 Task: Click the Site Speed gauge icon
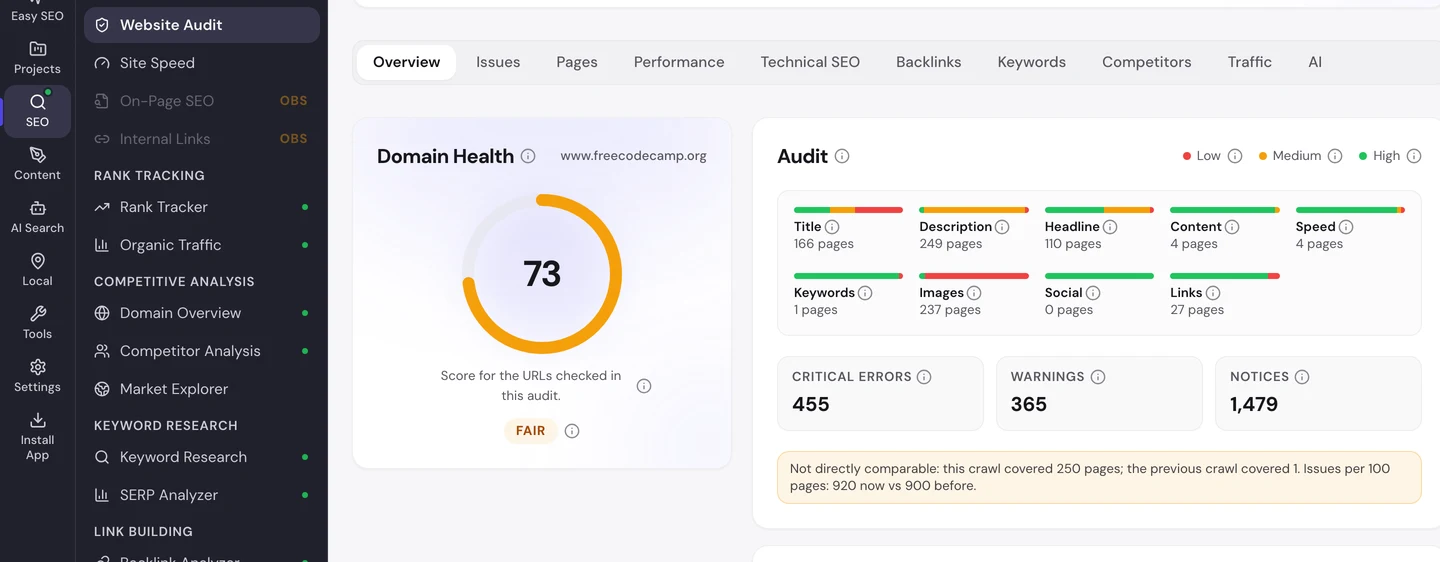pos(102,63)
